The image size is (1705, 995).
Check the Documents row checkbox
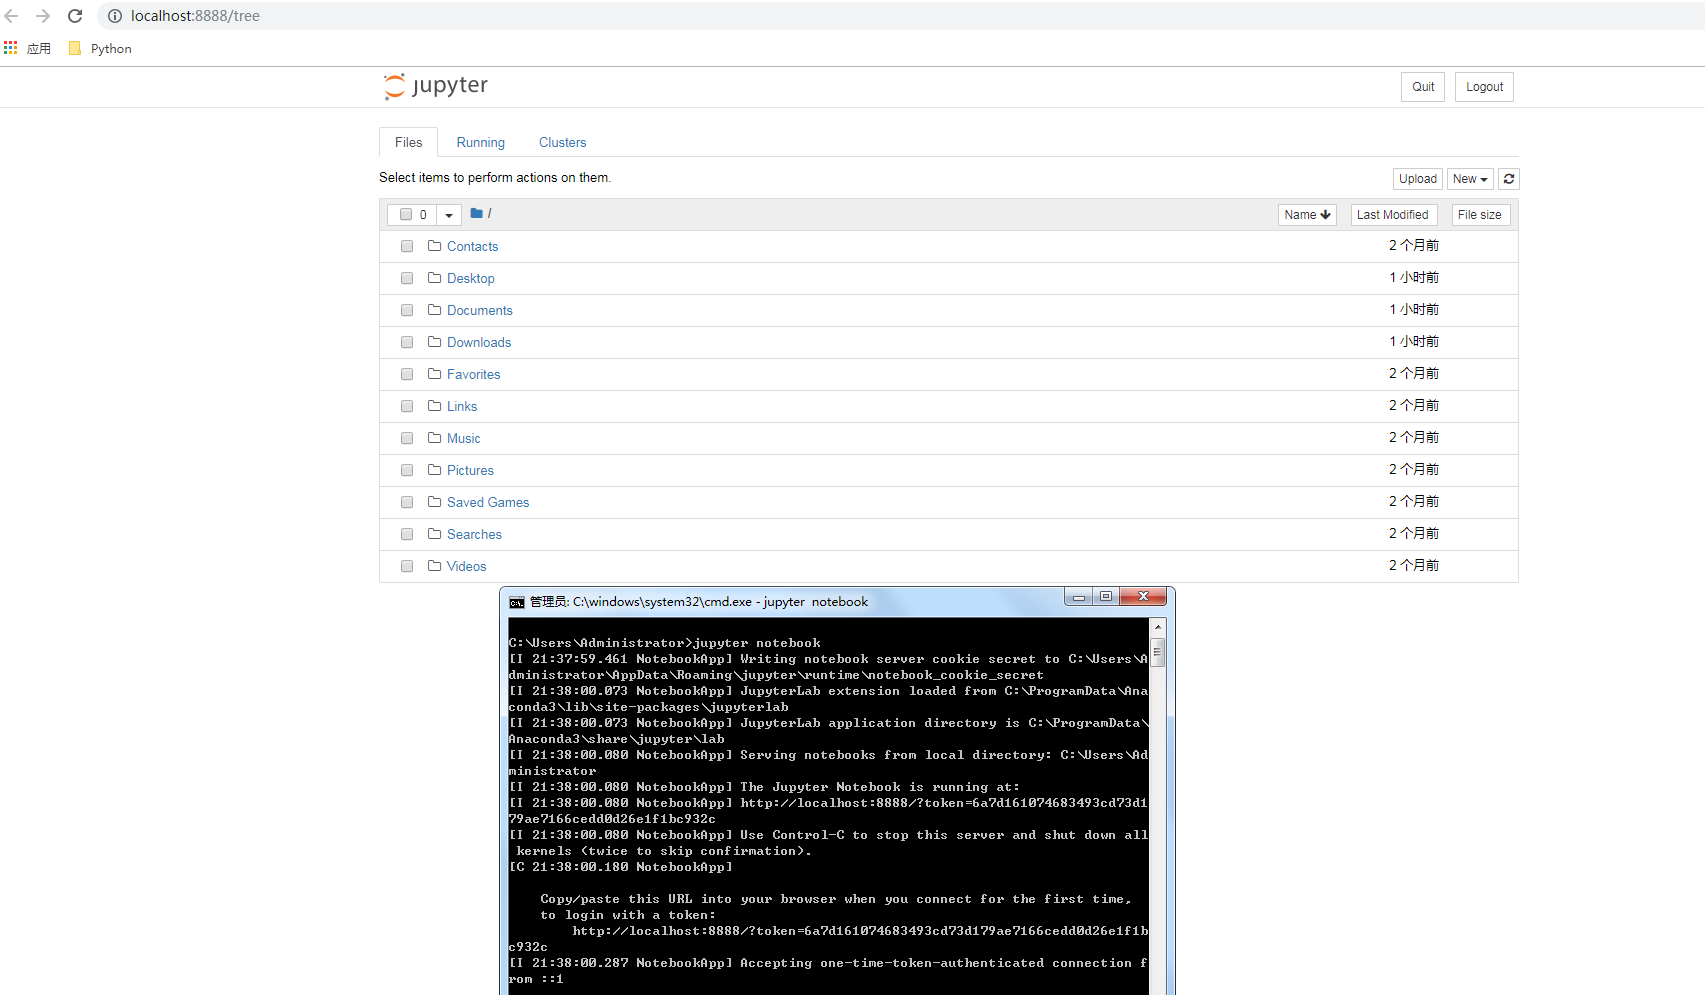(407, 310)
